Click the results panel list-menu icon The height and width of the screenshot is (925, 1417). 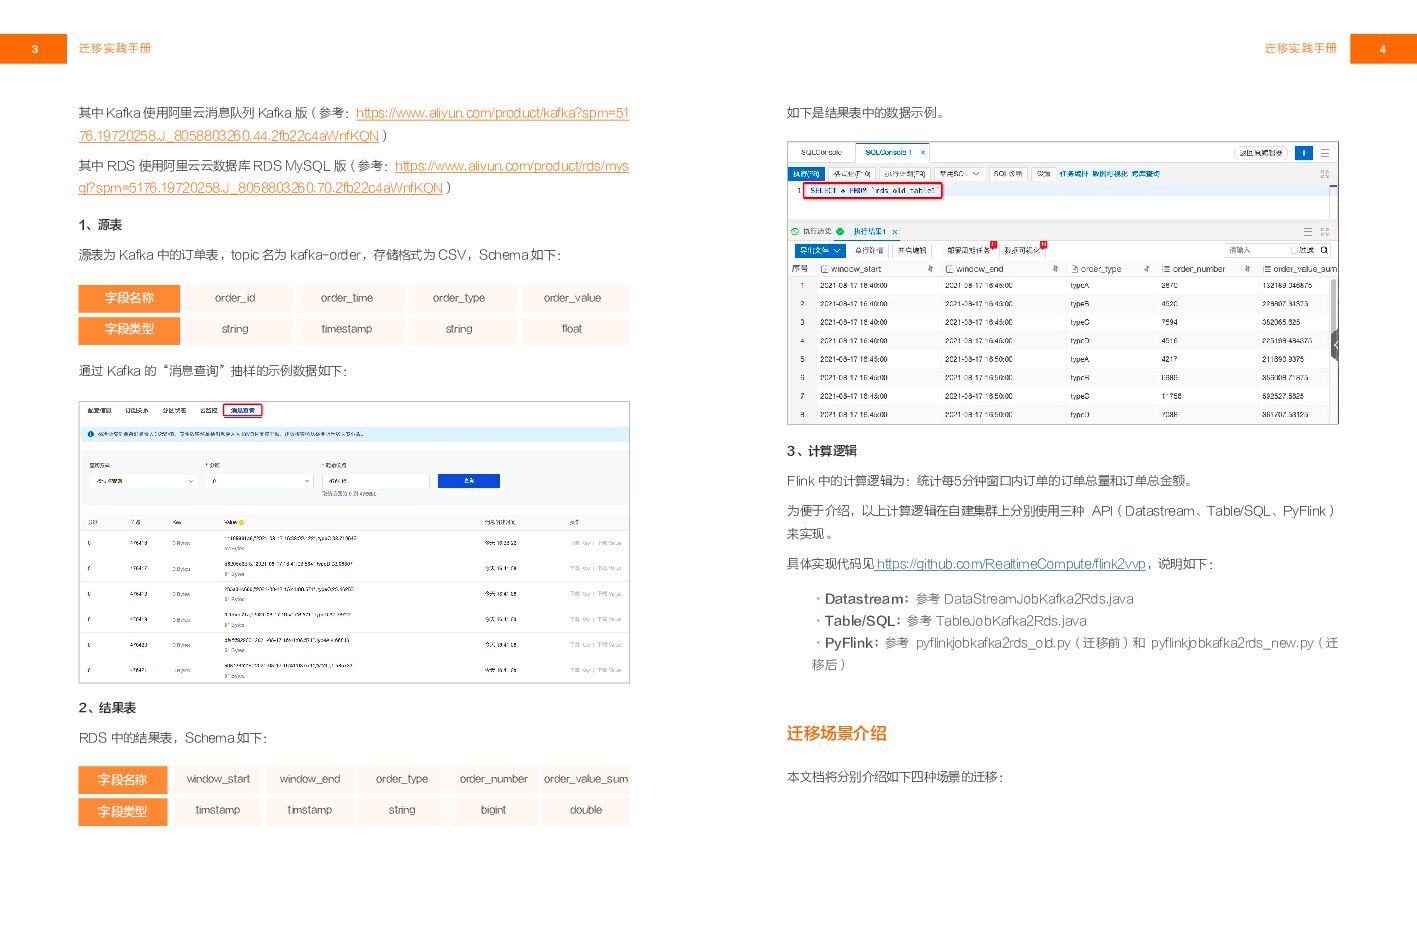point(1307,231)
